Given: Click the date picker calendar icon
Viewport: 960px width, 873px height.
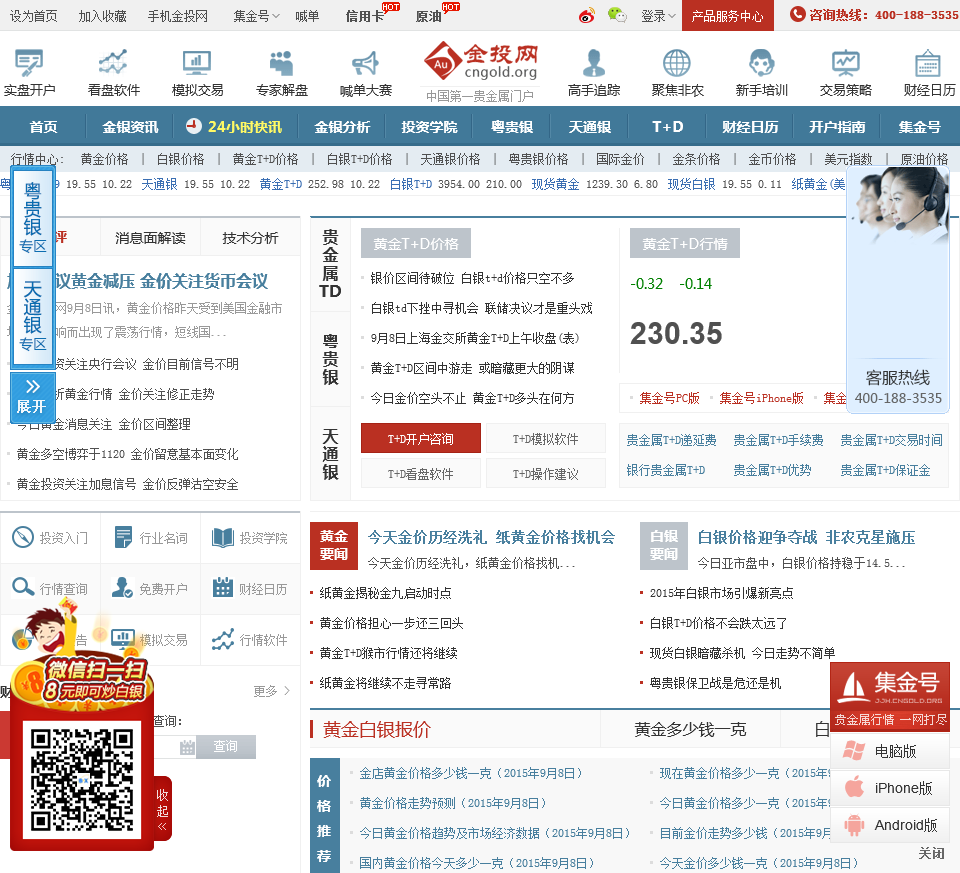Looking at the screenshot, I should [x=187, y=747].
